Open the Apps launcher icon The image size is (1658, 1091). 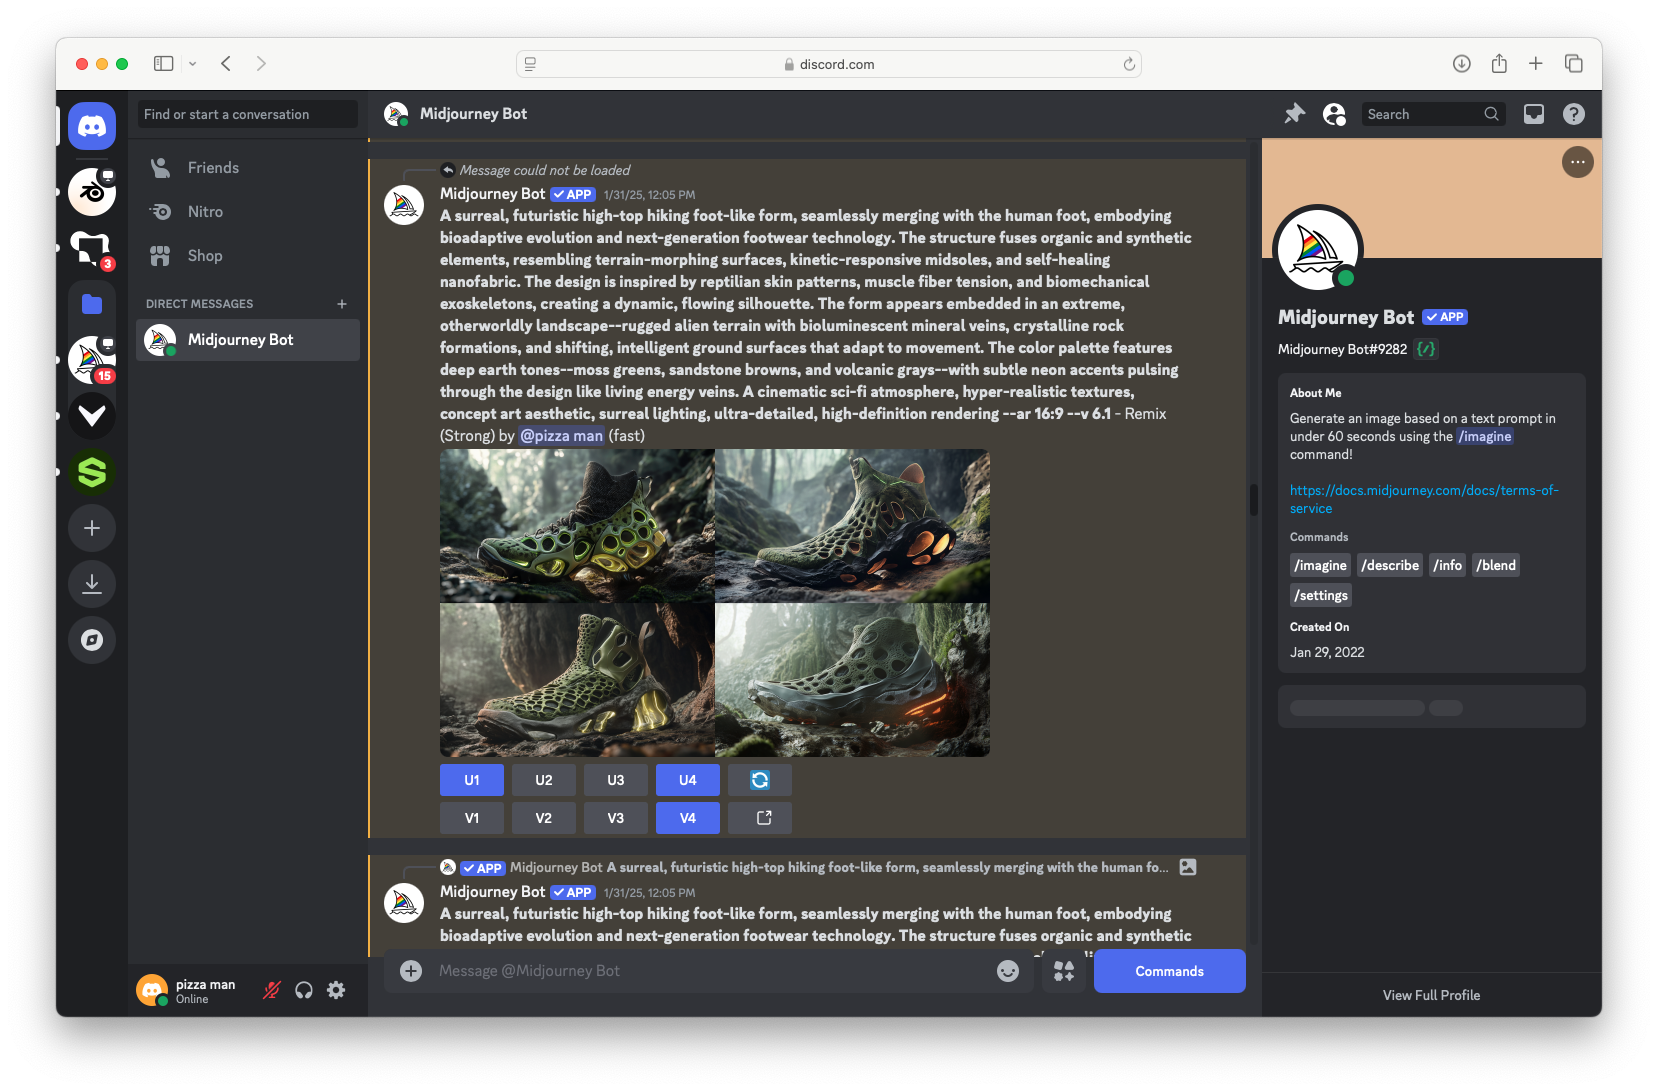tap(1064, 971)
